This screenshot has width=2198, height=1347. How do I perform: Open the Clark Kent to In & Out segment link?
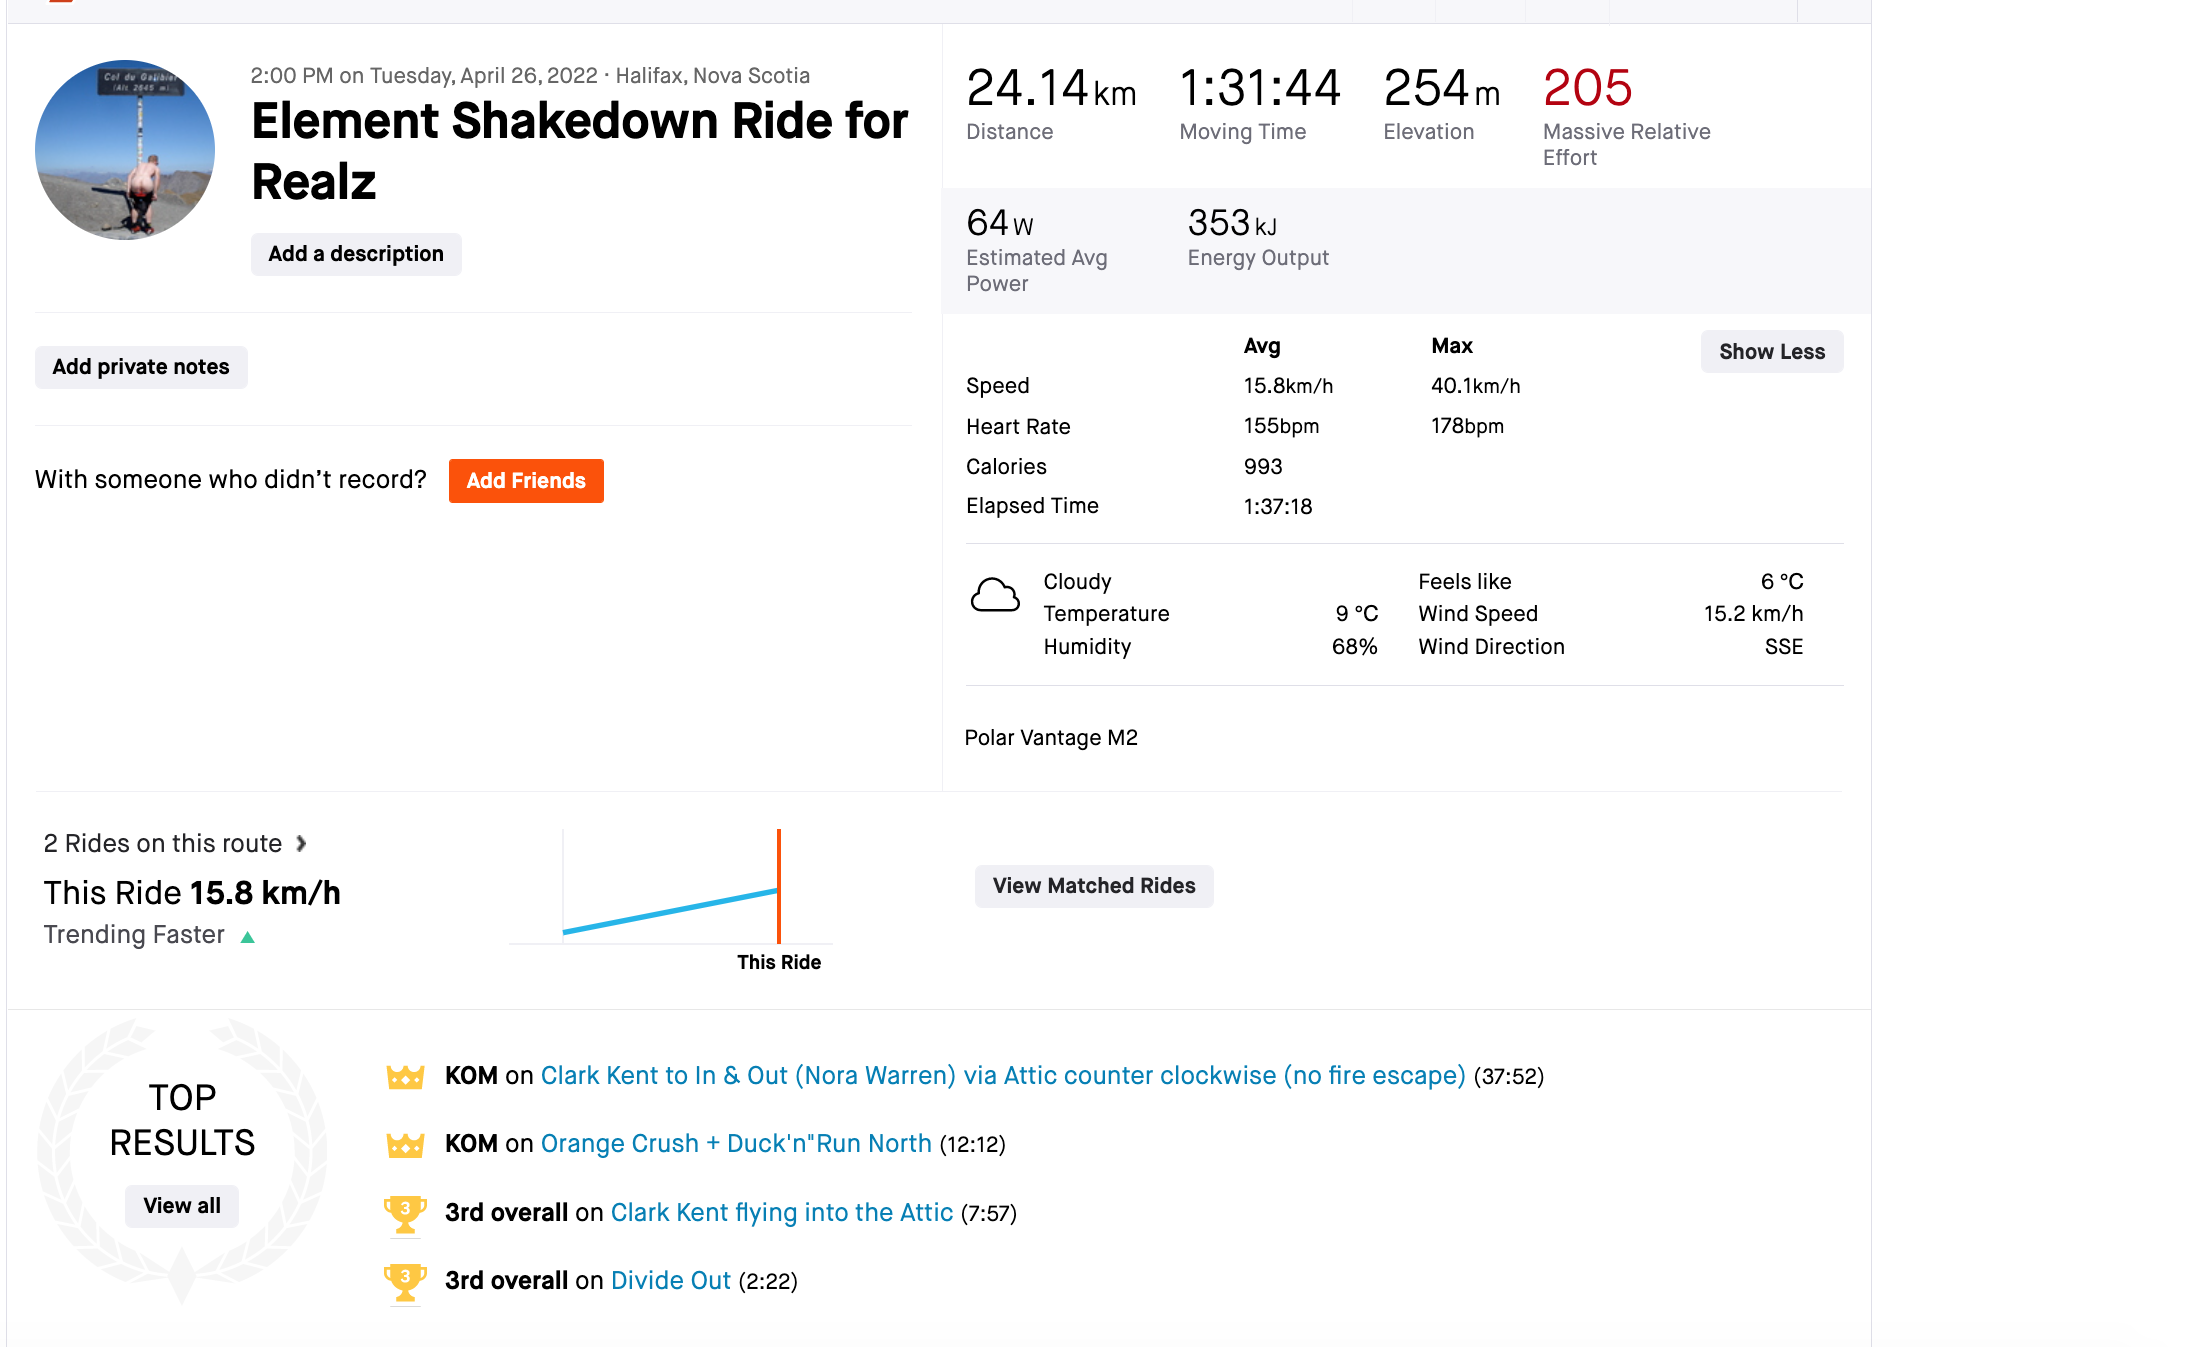click(x=1003, y=1076)
